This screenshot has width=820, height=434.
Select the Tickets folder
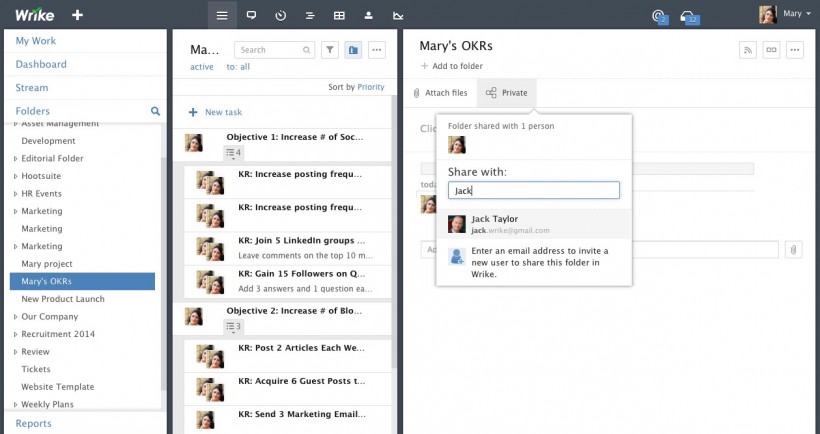(x=36, y=369)
